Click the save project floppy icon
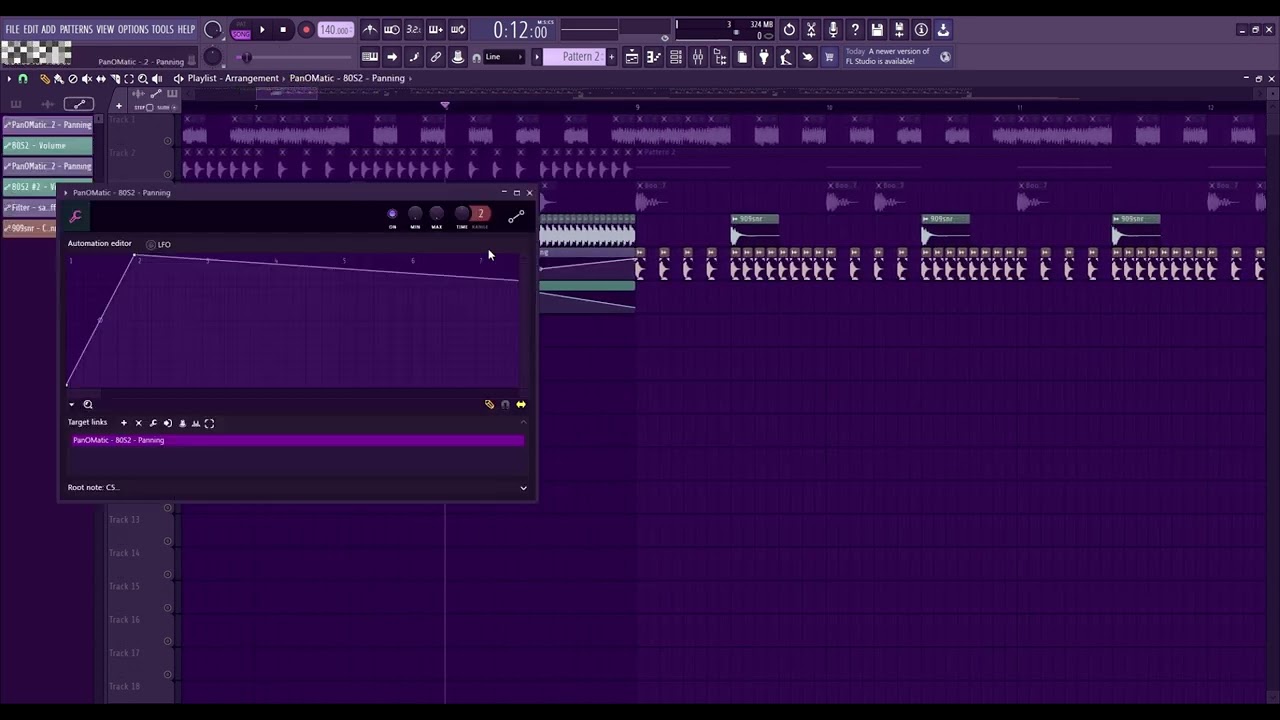1280x720 pixels. pos(877,30)
